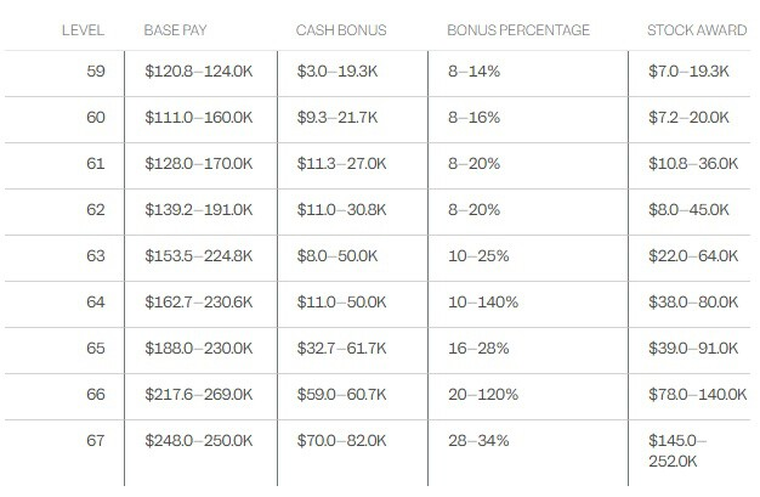Click the $217.6–269.0K base pay cell
Image resolution: width=760 pixels, height=497 pixels.
[199, 394]
